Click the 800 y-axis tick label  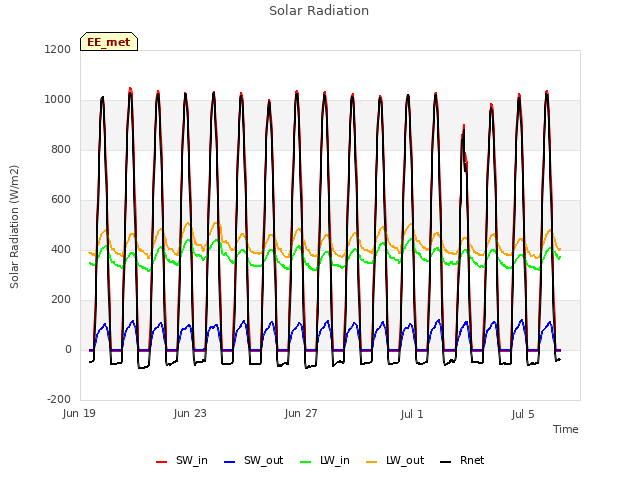(x=61, y=150)
